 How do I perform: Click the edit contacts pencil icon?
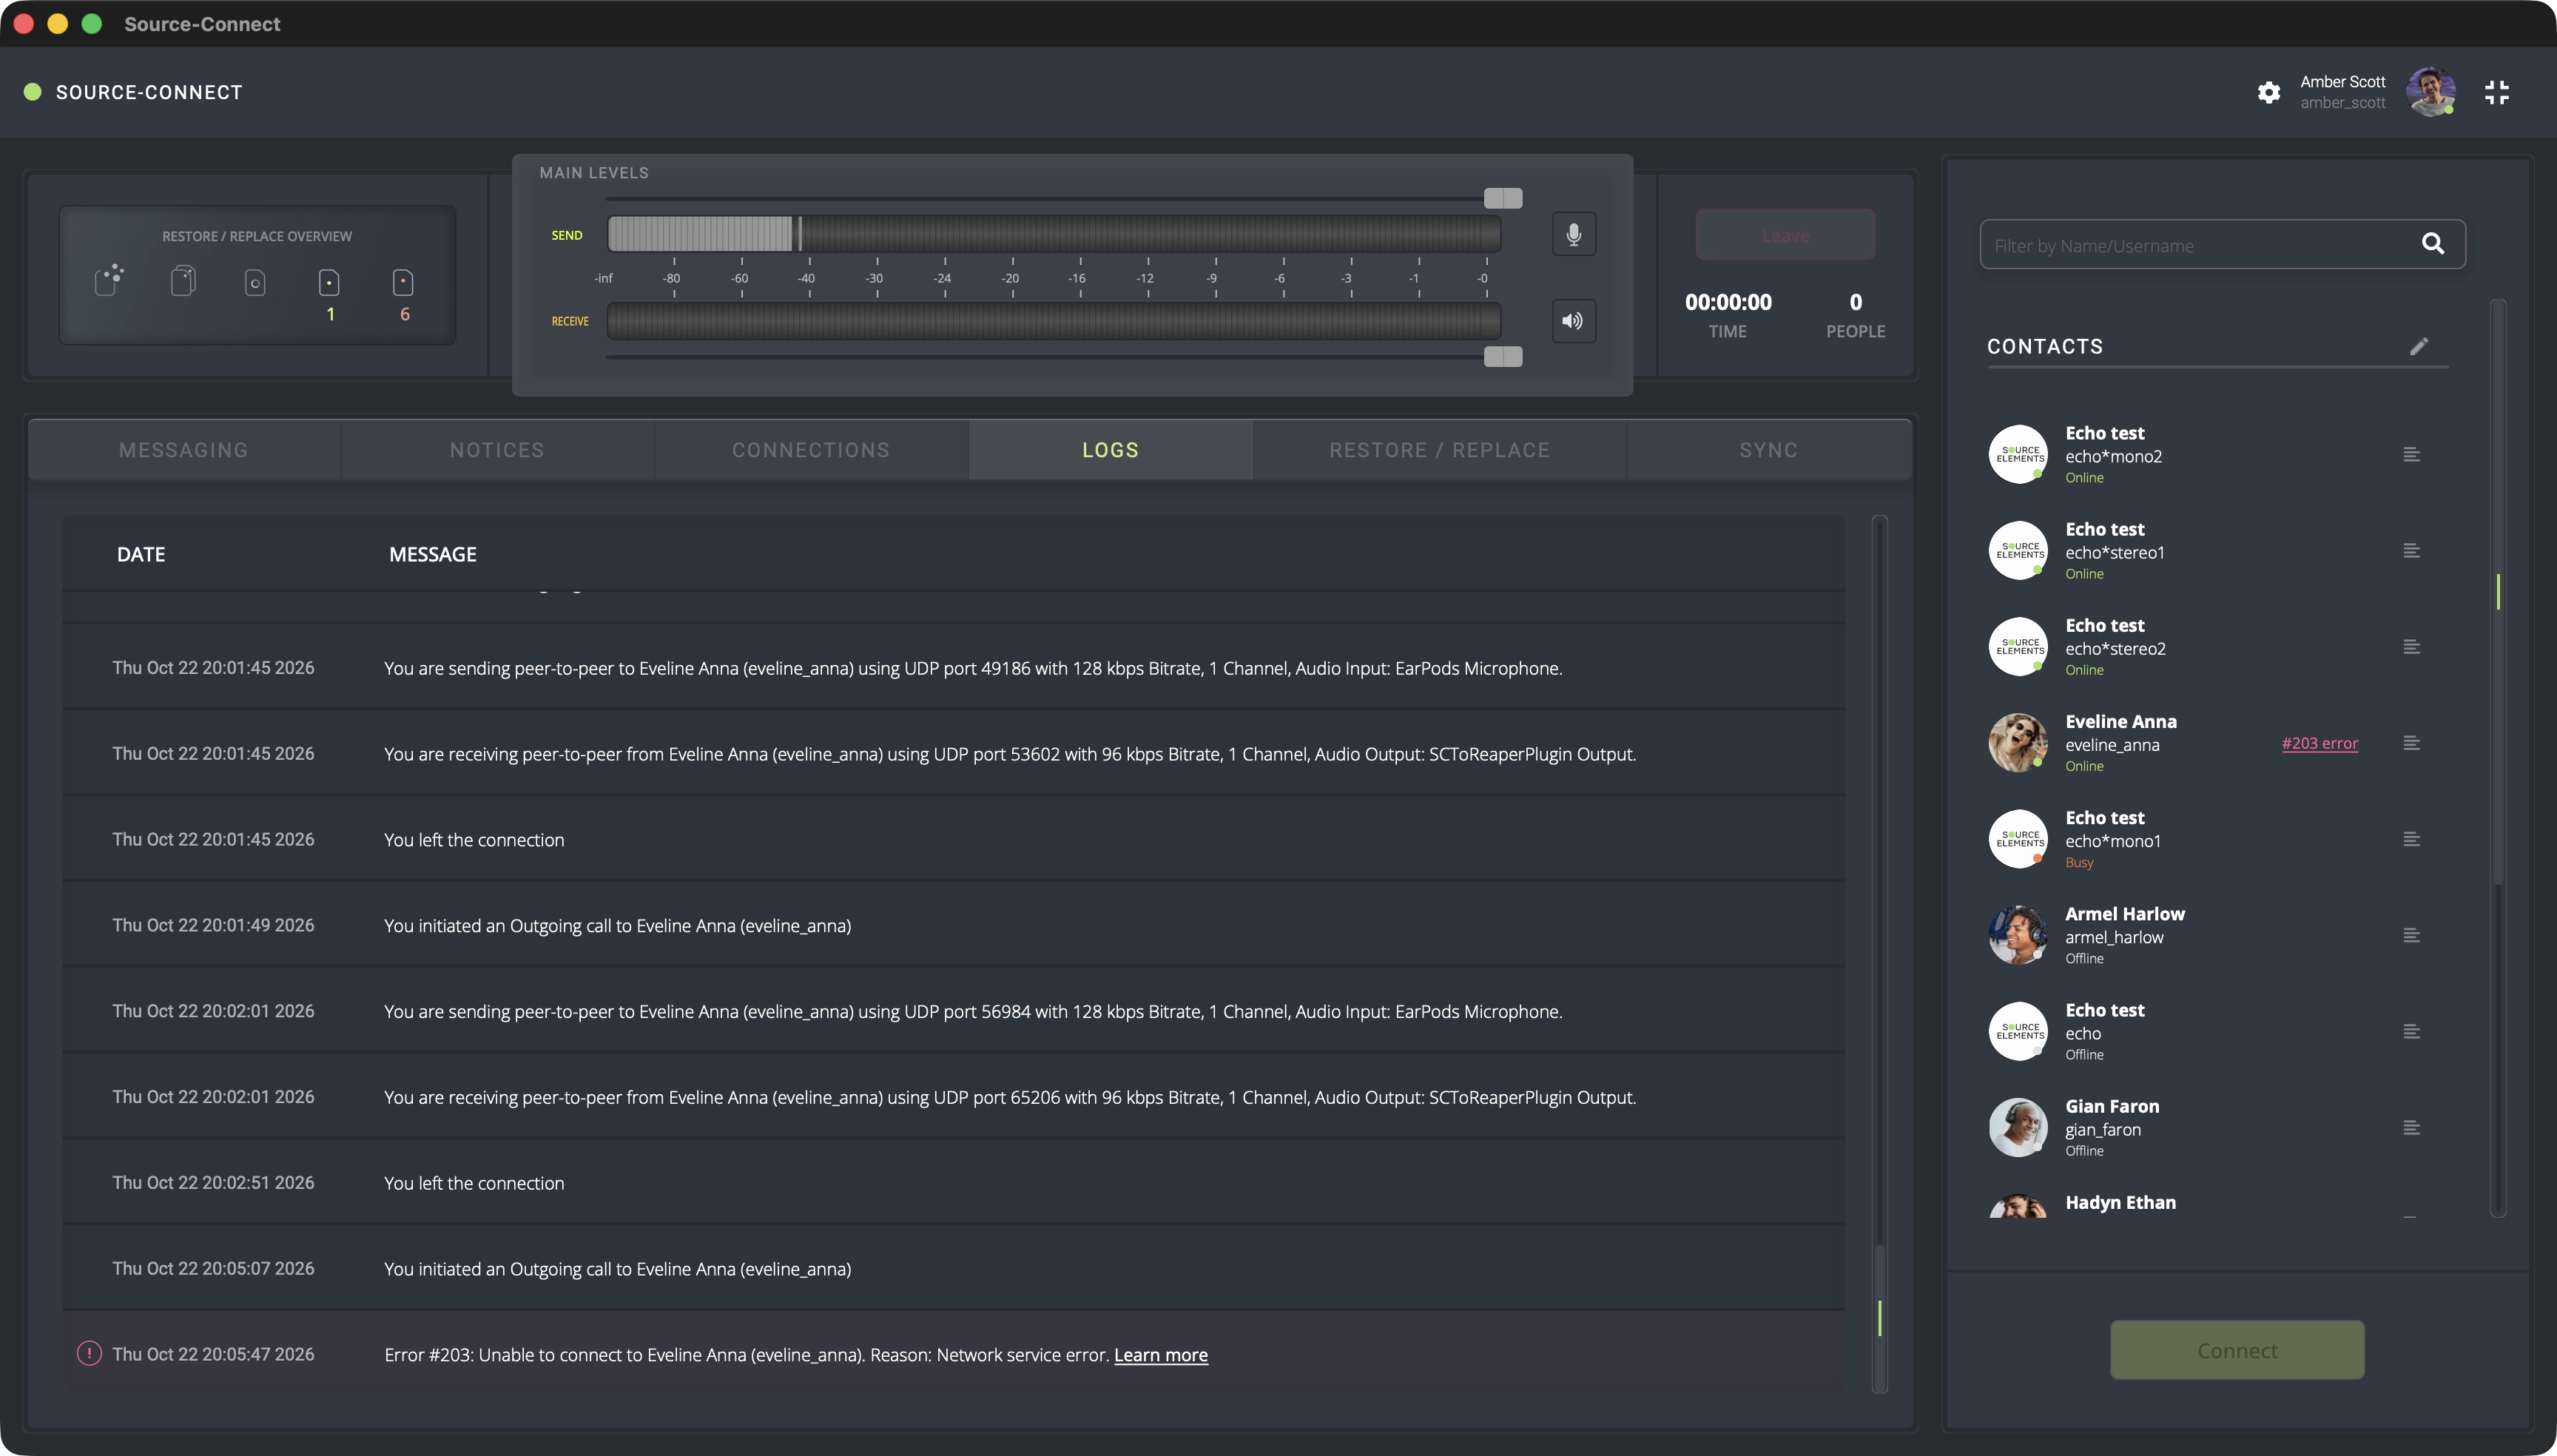click(2419, 346)
